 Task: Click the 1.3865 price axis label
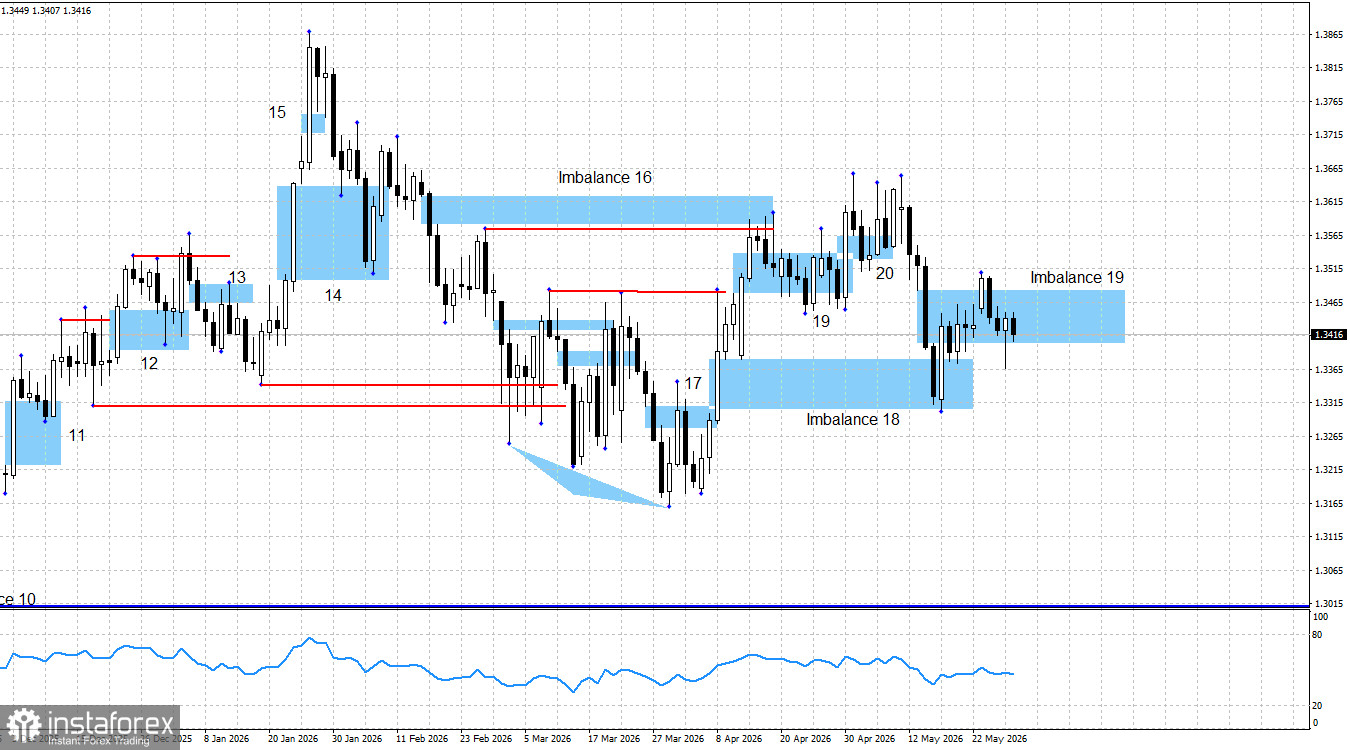pos(1330,35)
